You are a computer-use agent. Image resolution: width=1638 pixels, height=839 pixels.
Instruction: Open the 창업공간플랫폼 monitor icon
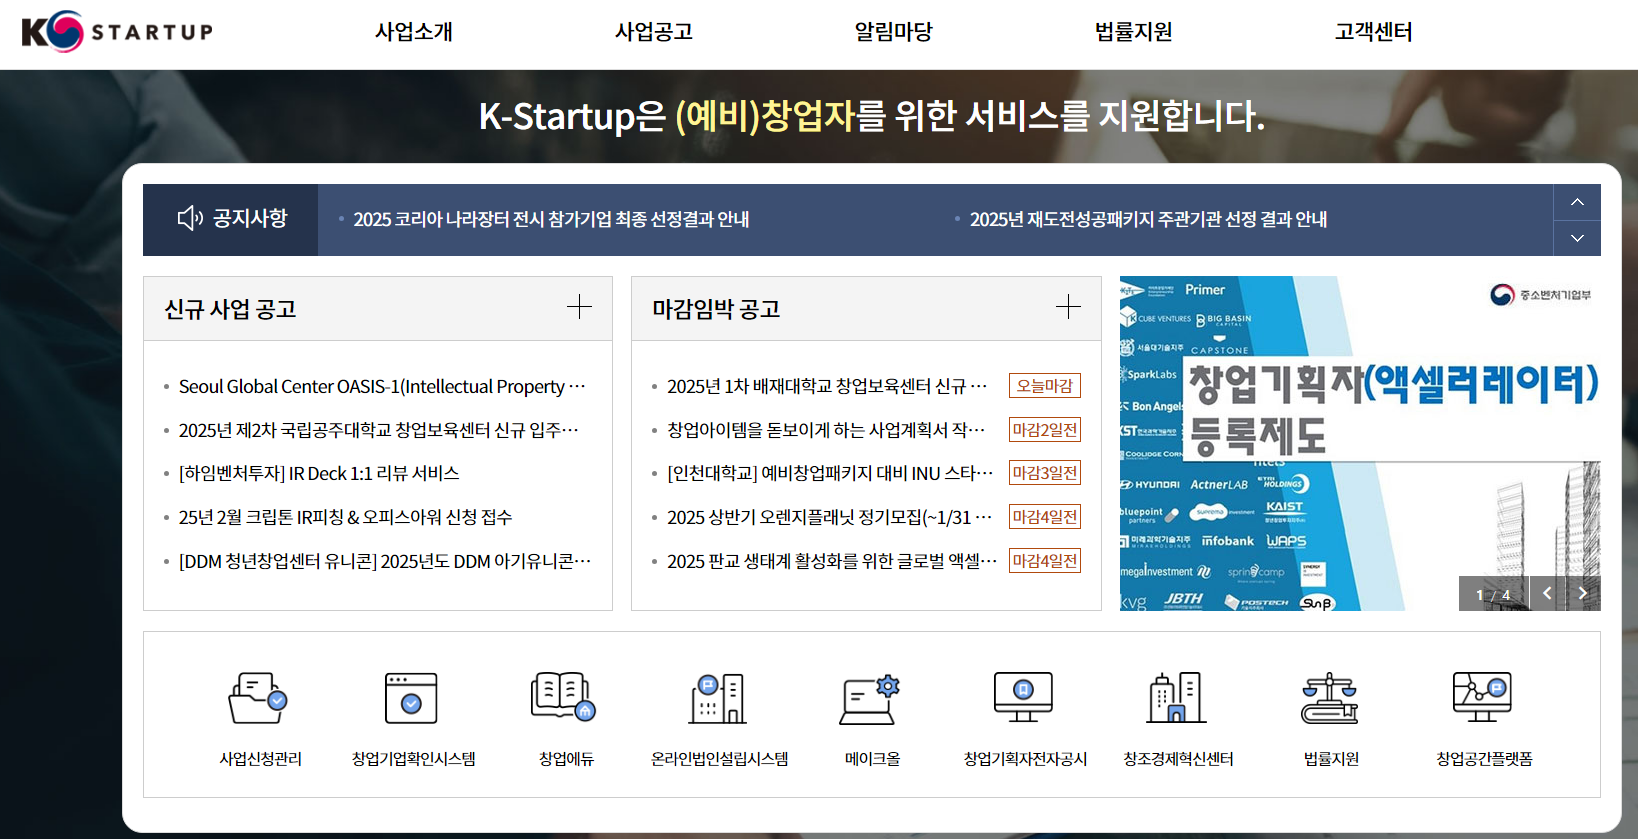click(1482, 697)
